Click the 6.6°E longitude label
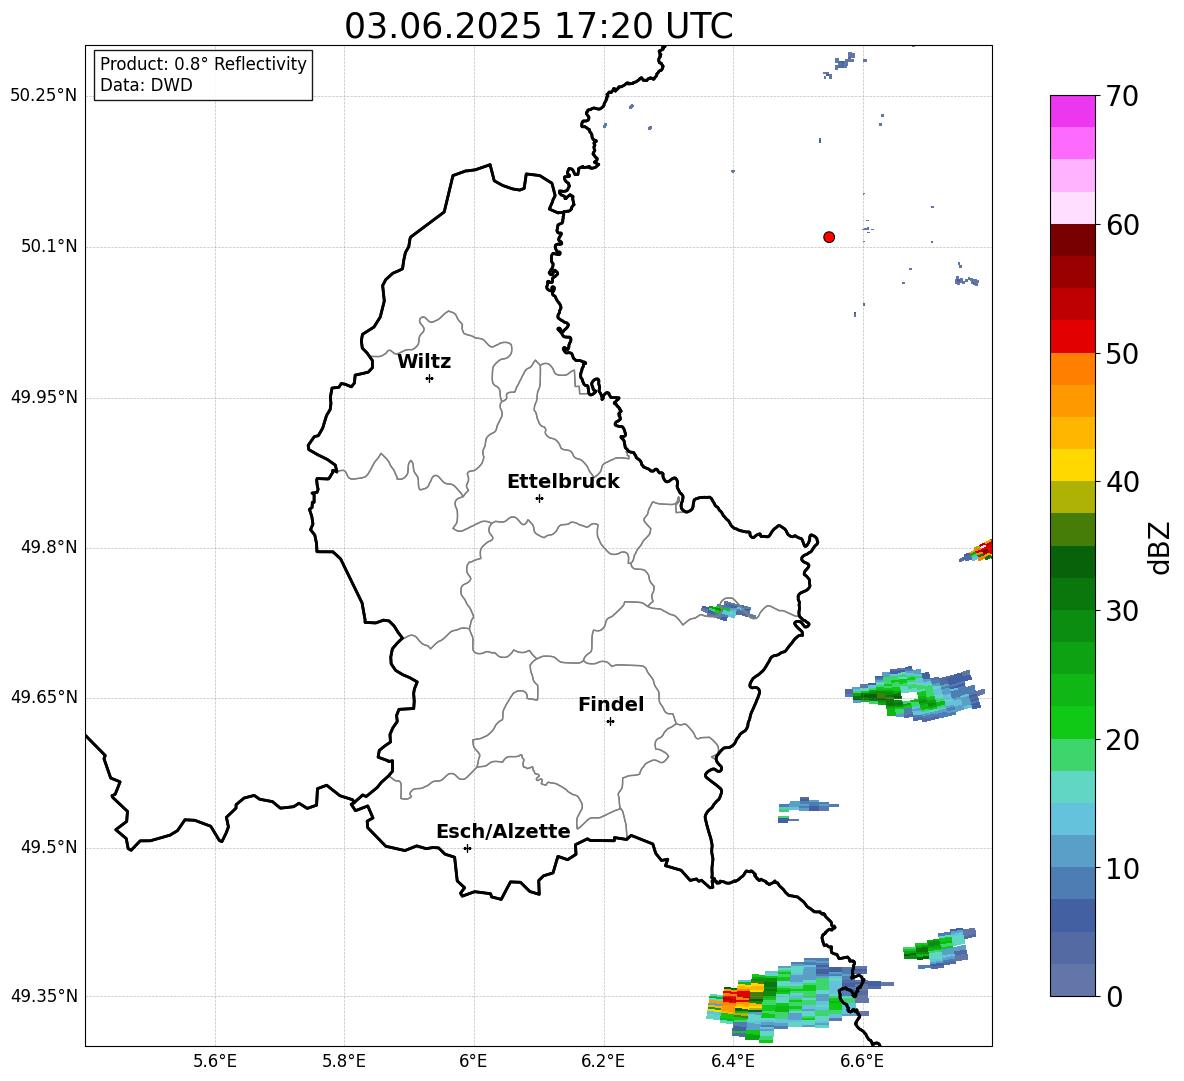 tap(862, 1061)
